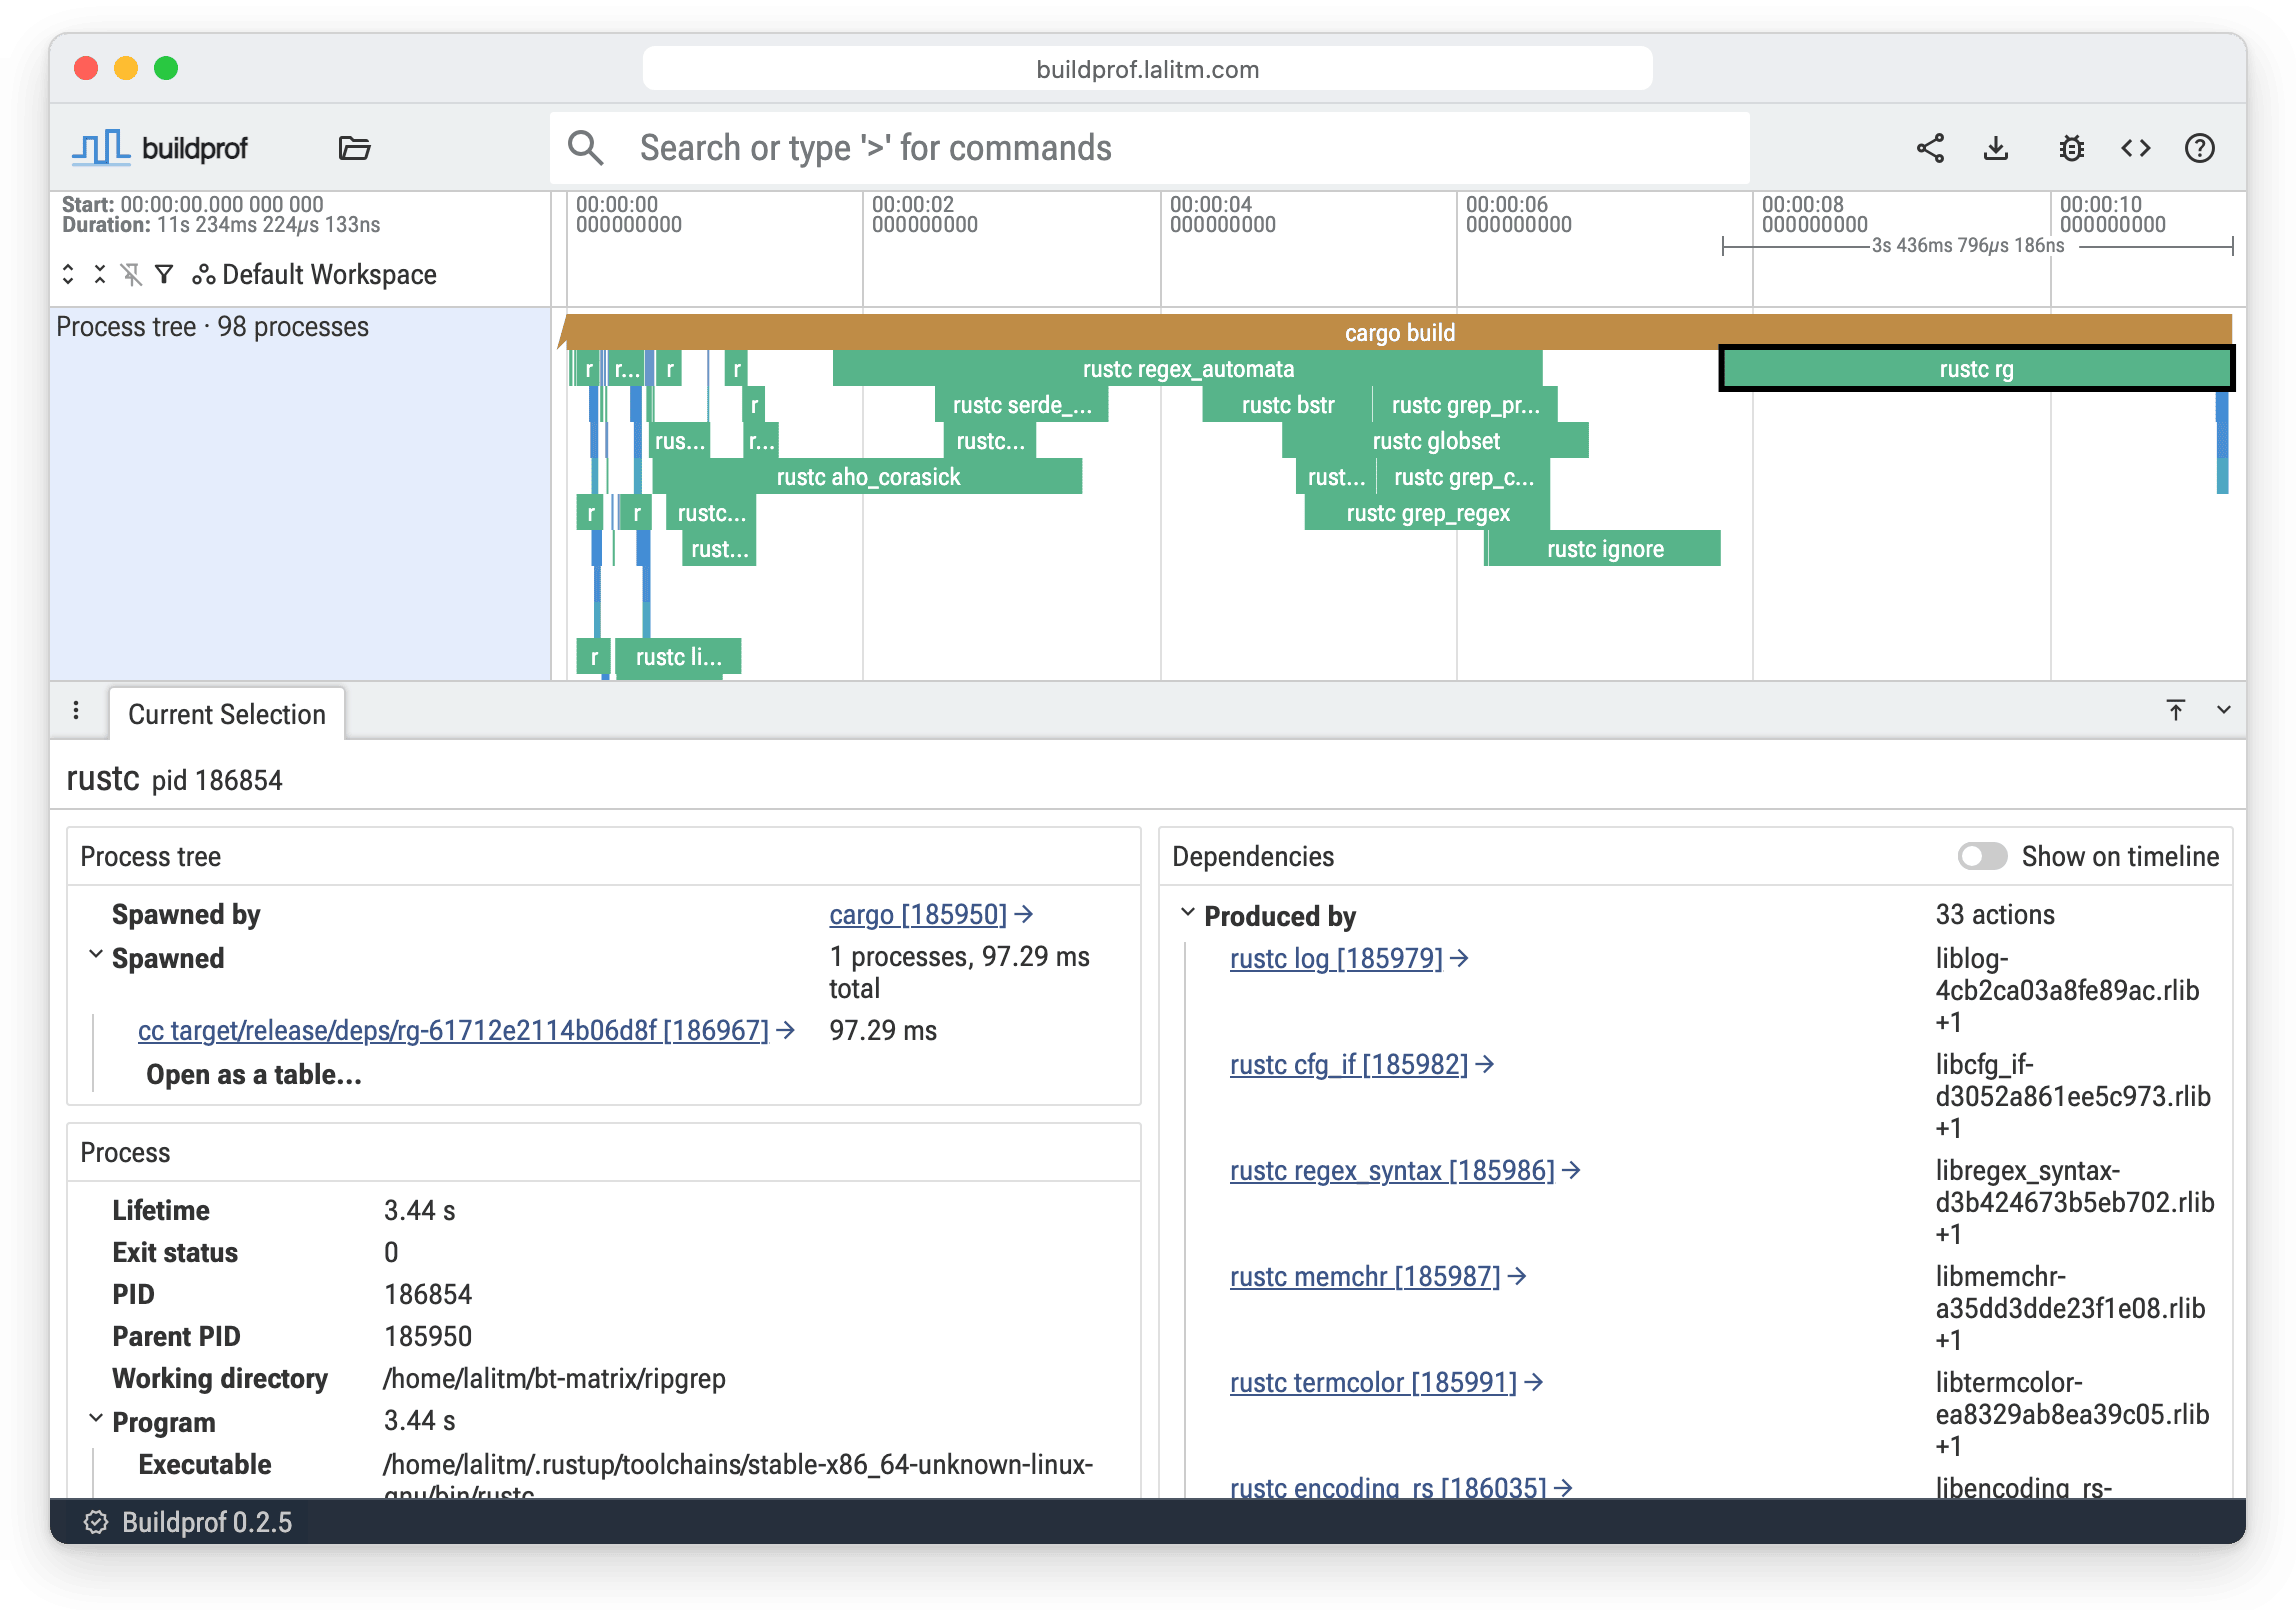Select the rustc rg timeline slice
This screenshot has height=1610, width=2296.
tap(1976, 369)
